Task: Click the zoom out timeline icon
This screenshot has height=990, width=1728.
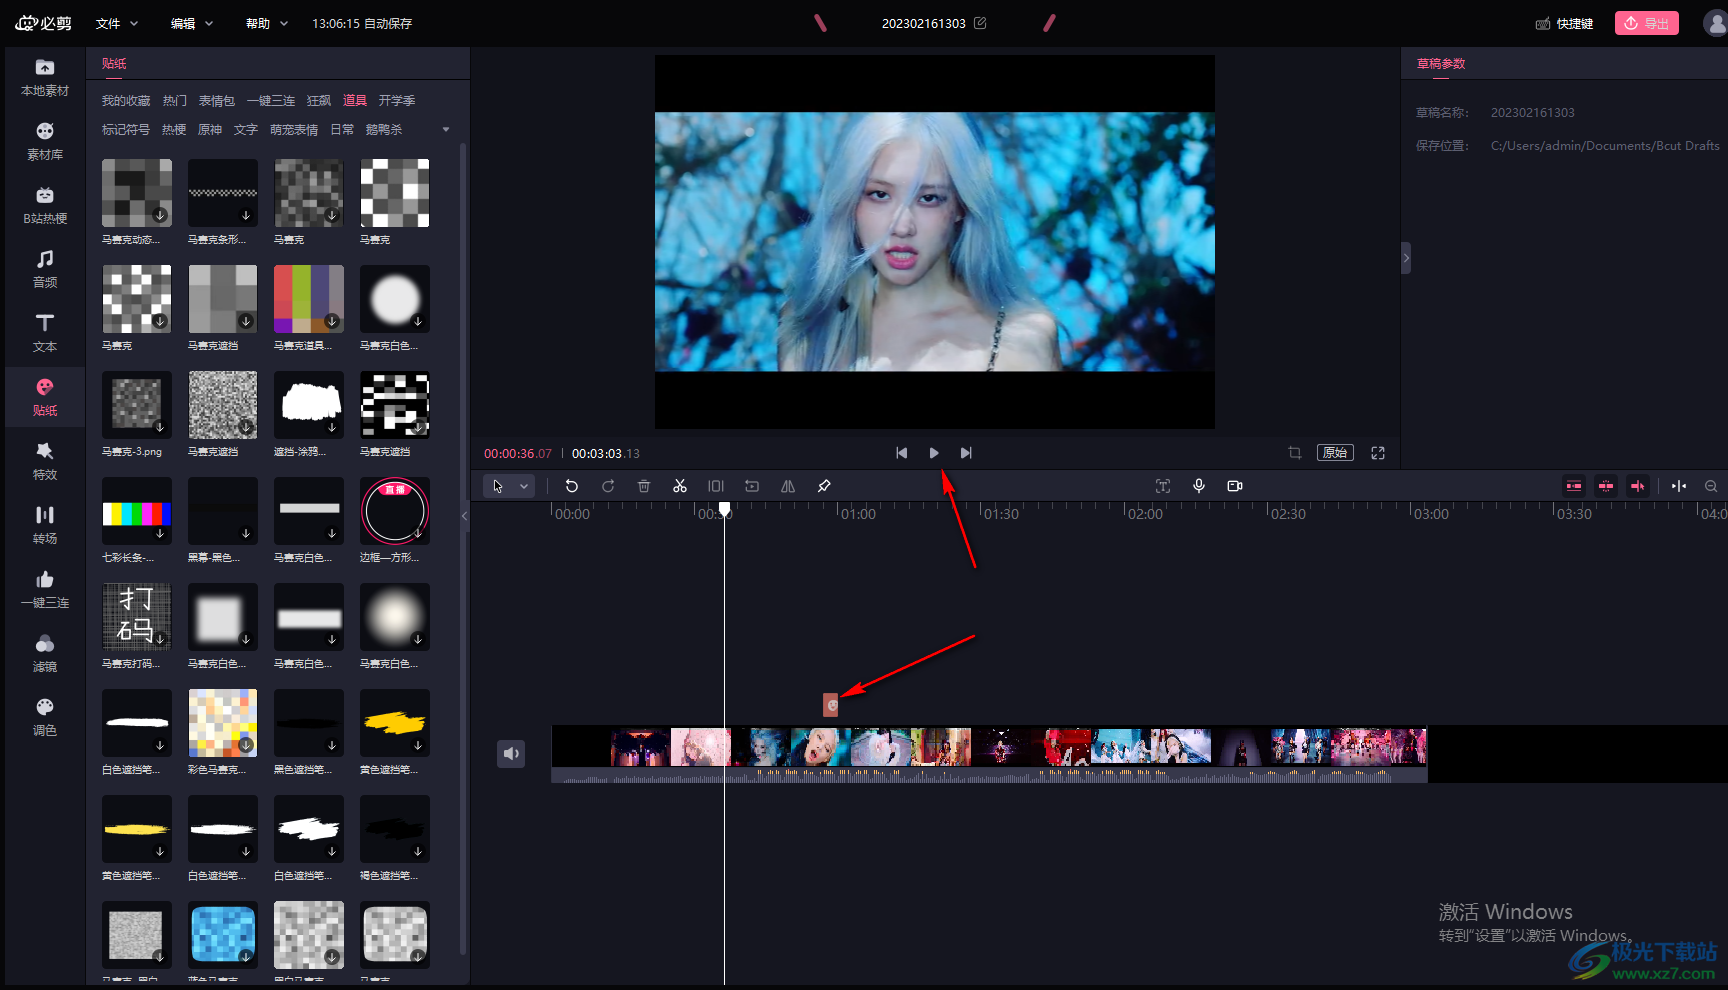Action: [1711, 486]
